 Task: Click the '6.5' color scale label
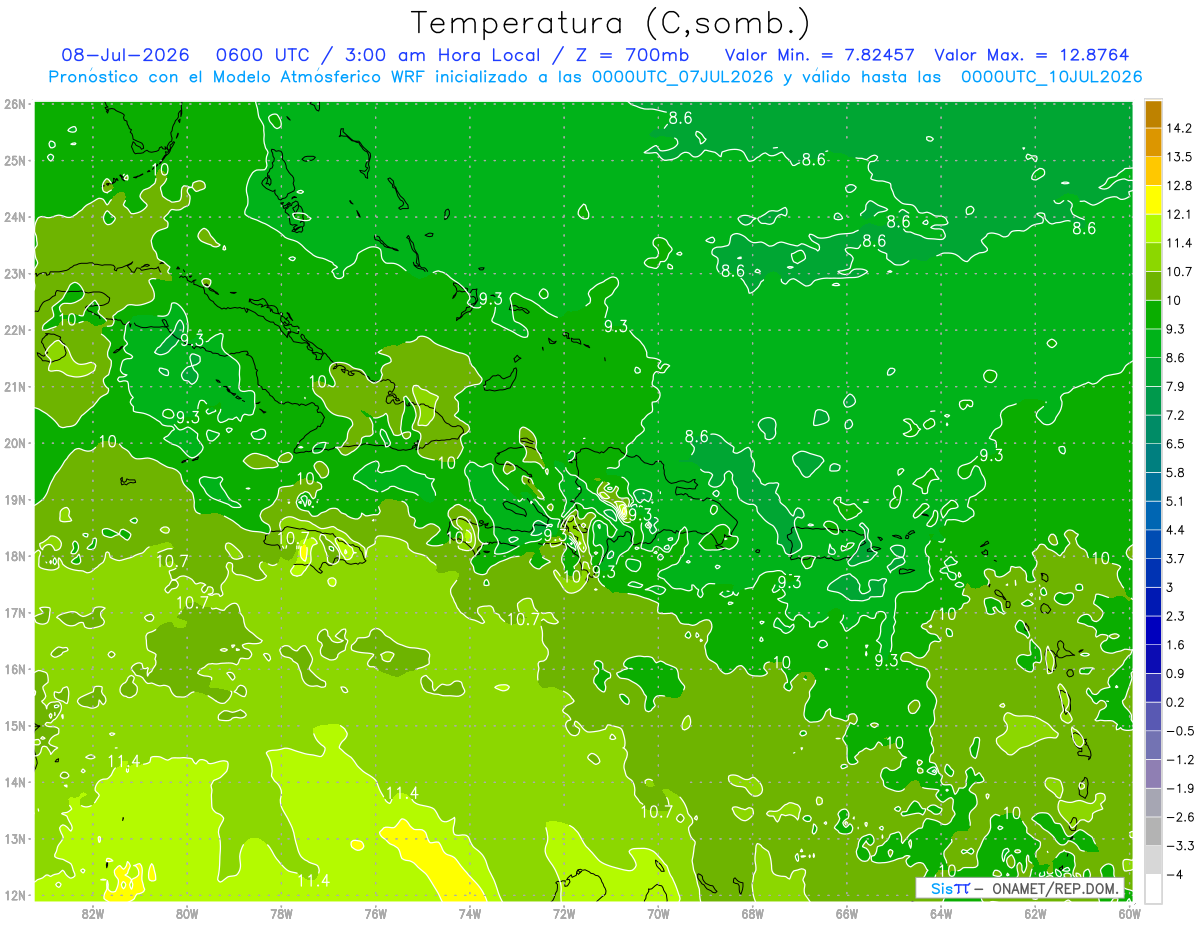tap(1175, 443)
